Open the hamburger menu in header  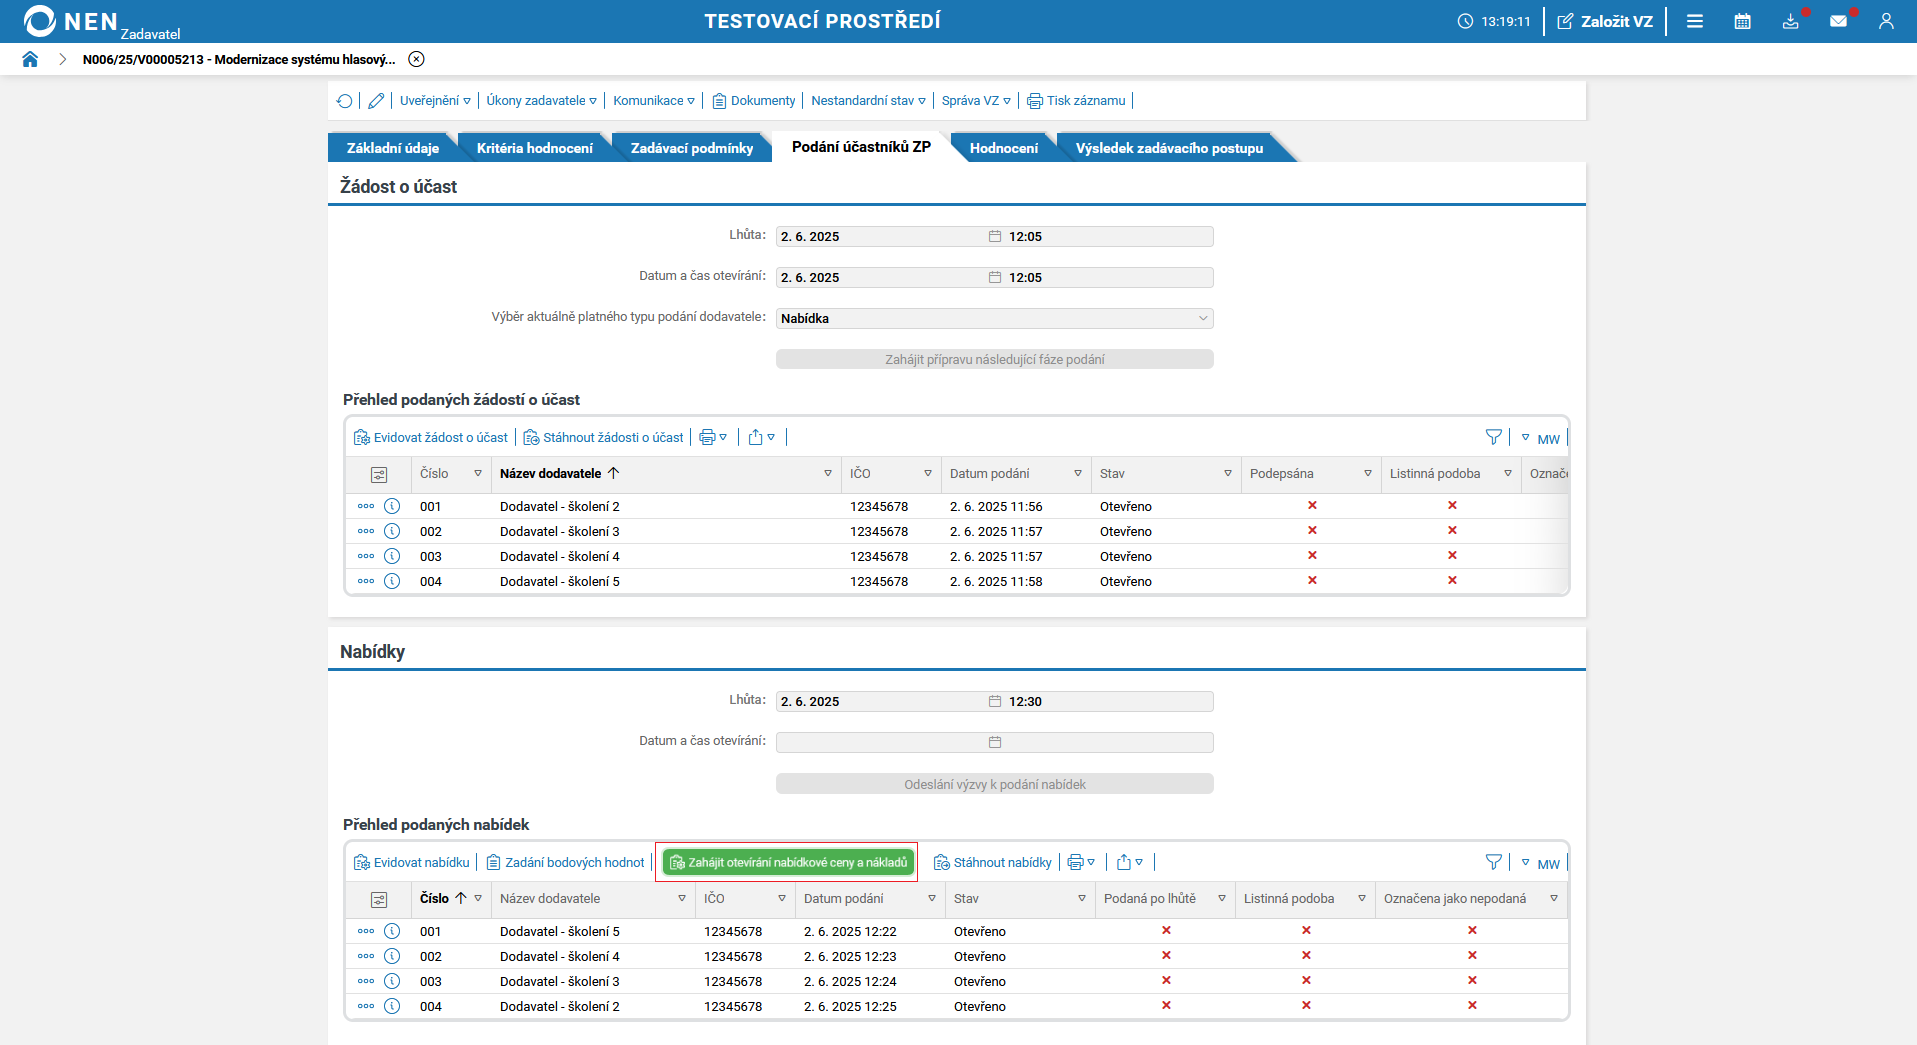click(x=1695, y=21)
